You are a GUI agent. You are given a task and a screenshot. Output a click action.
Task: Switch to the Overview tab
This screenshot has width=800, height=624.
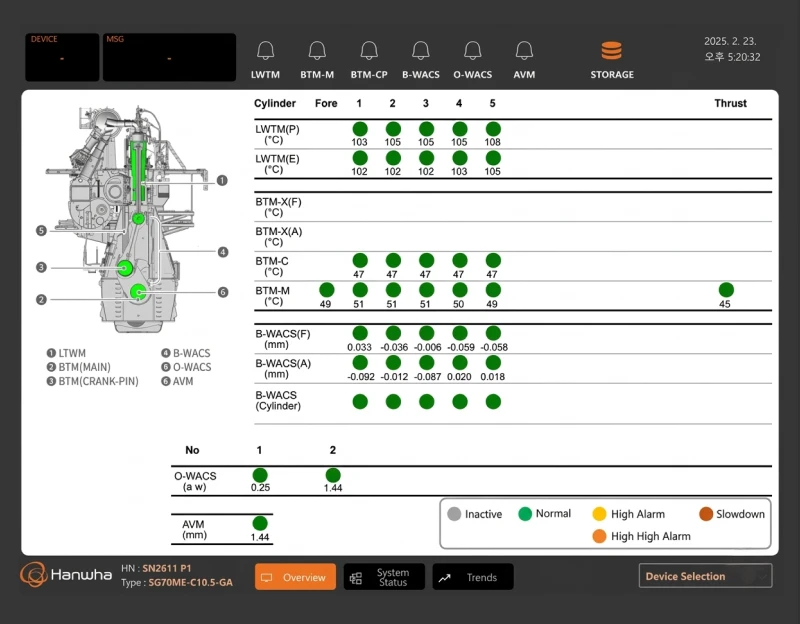pos(295,577)
